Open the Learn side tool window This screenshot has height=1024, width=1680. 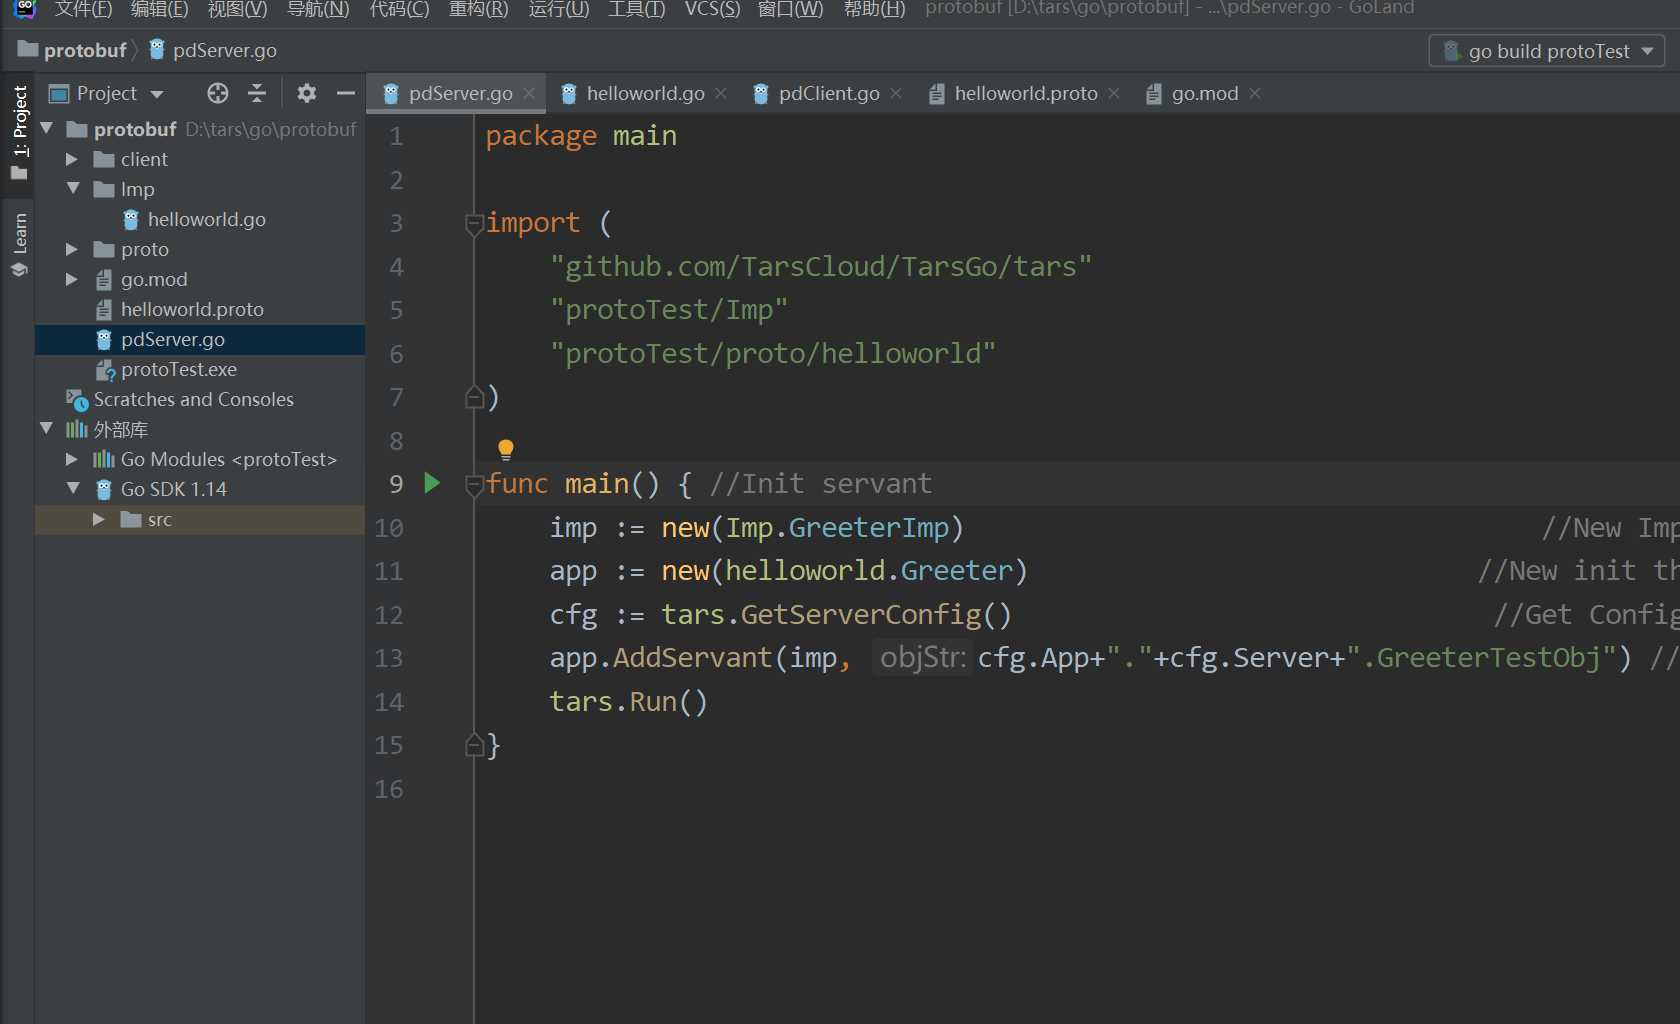19,244
